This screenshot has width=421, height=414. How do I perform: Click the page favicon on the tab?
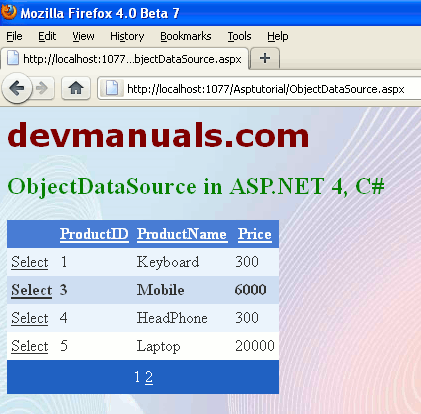[13, 58]
